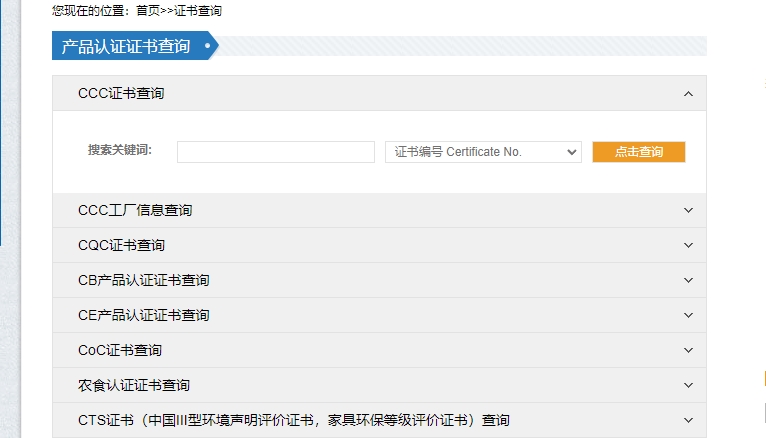Select the CoC证书查询 panel header

click(120, 351)
